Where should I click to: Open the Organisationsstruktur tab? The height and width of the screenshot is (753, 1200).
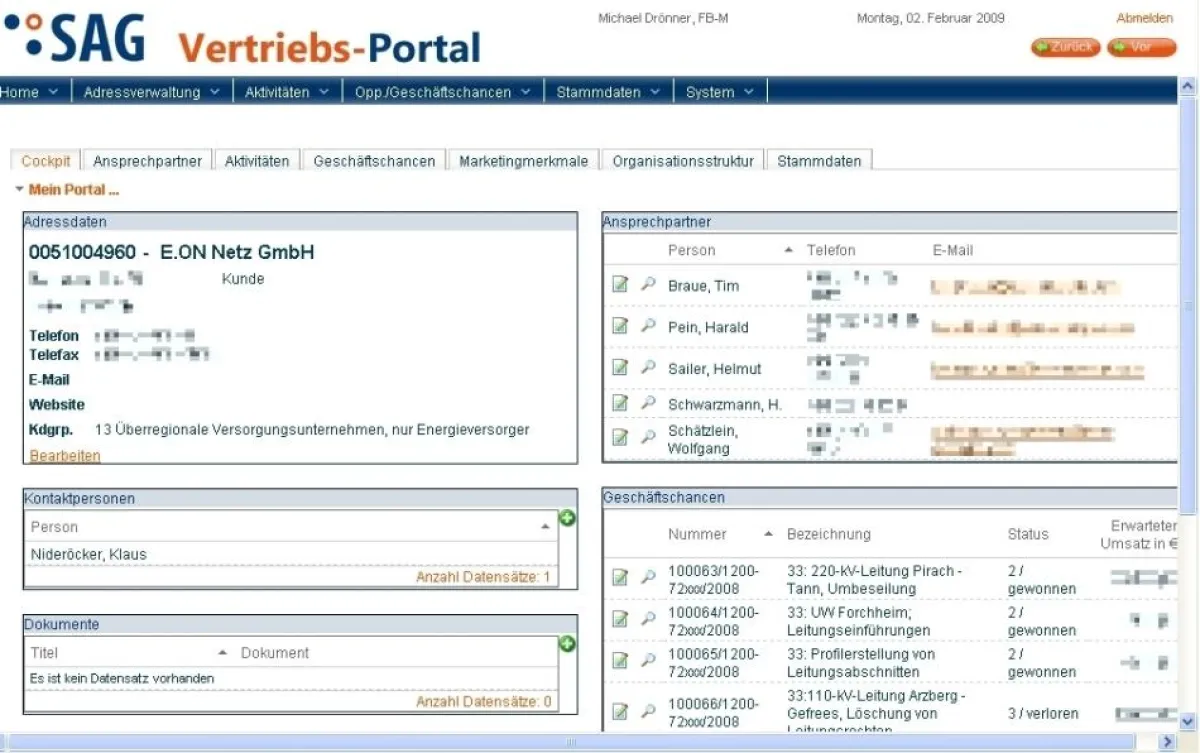pyautogui.click(x=682, y=159)
